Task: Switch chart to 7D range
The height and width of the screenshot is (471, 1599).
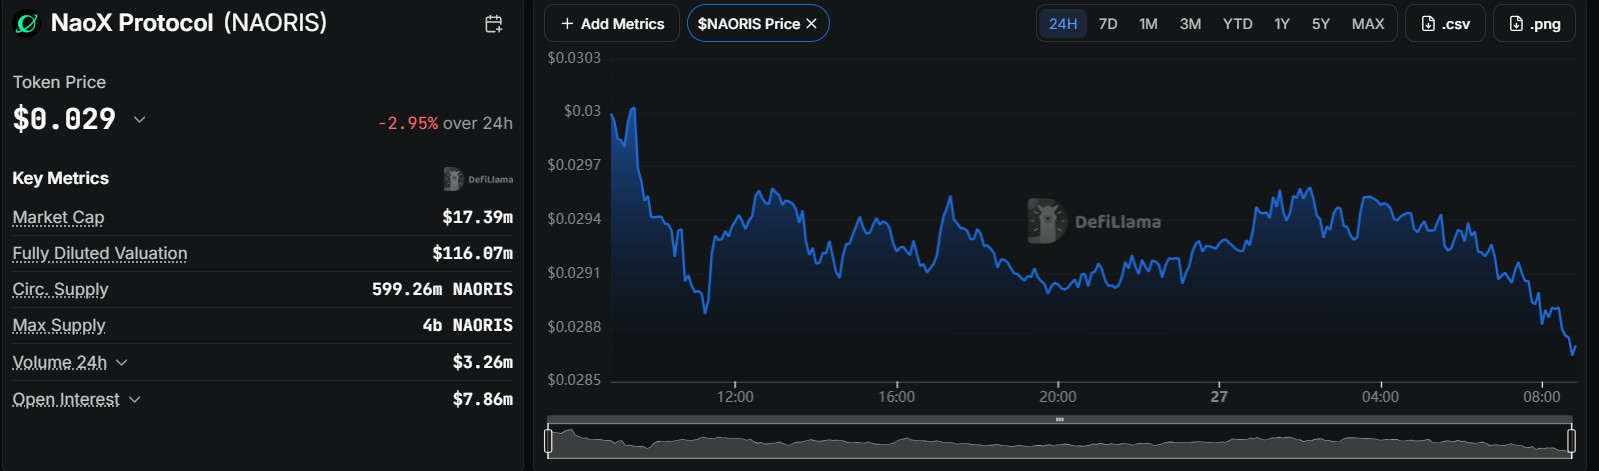Action: click(1108, 23)
